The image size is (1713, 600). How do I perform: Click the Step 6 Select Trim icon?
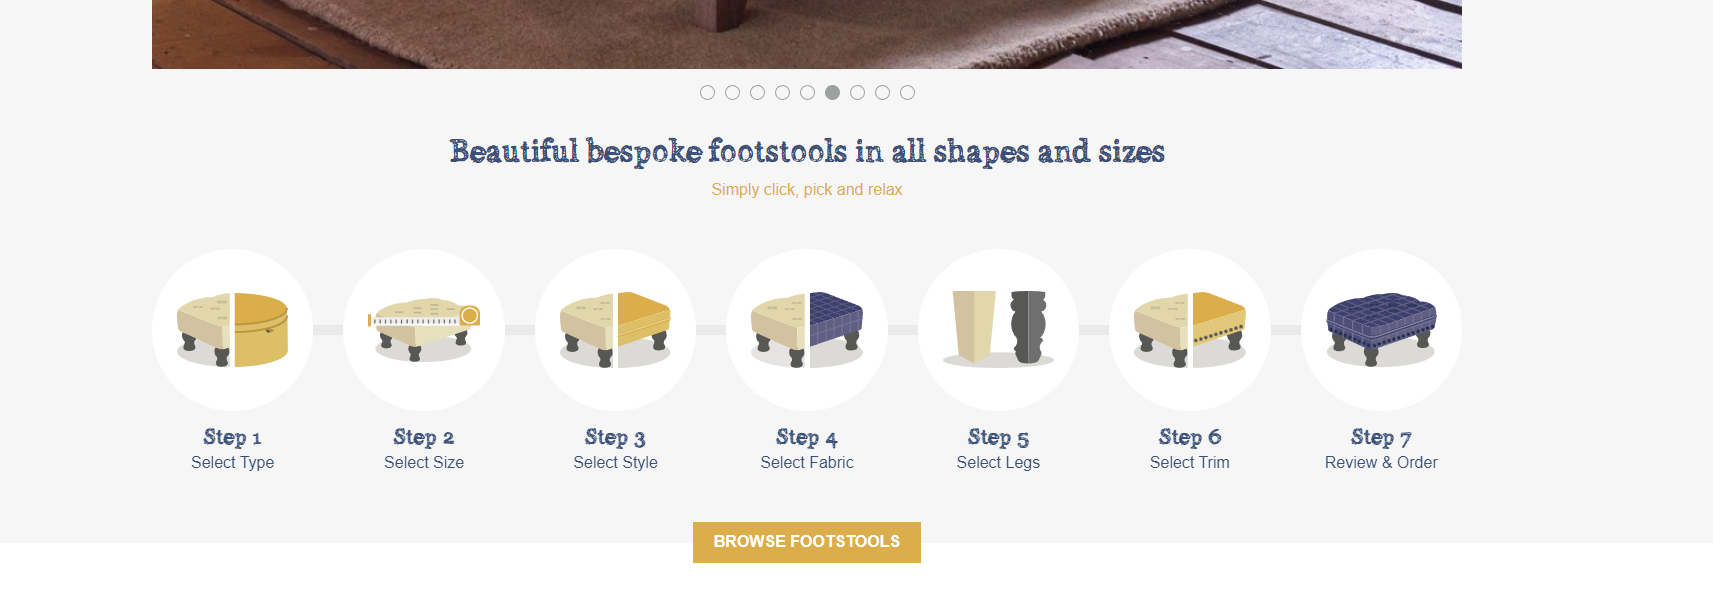click(x=1190, y=330)
